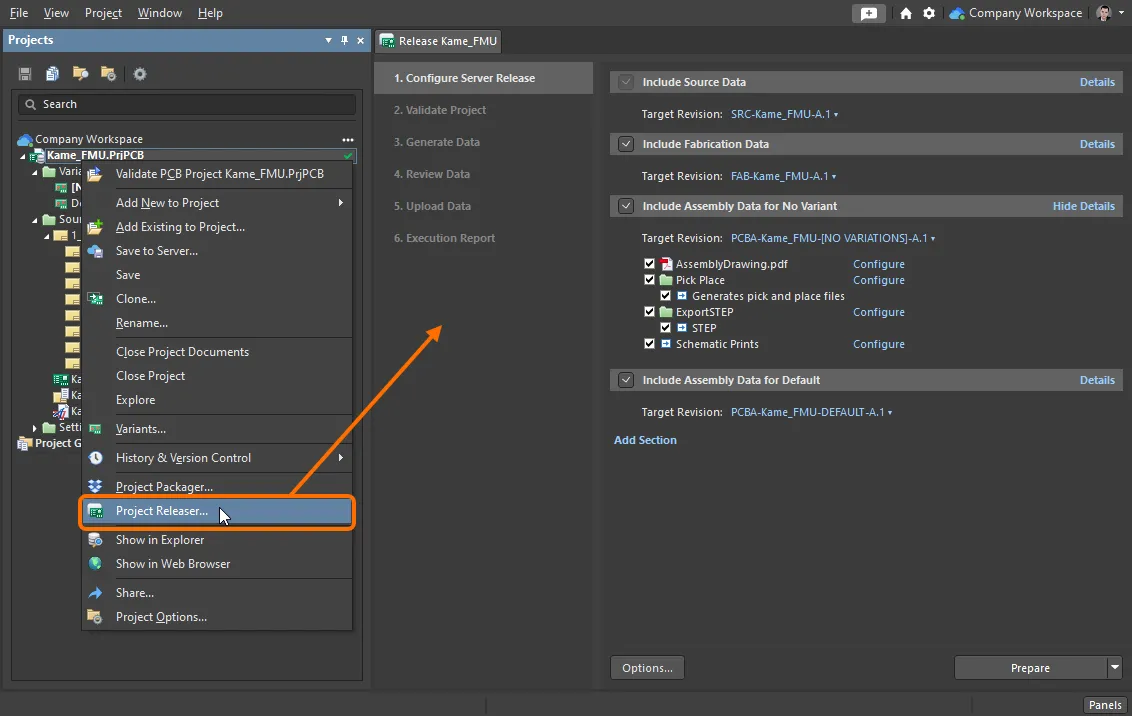The height and width of the screenshot is (716, 1132).
Task: Go to the Home page icon
Action: click(x=905, y=13)
